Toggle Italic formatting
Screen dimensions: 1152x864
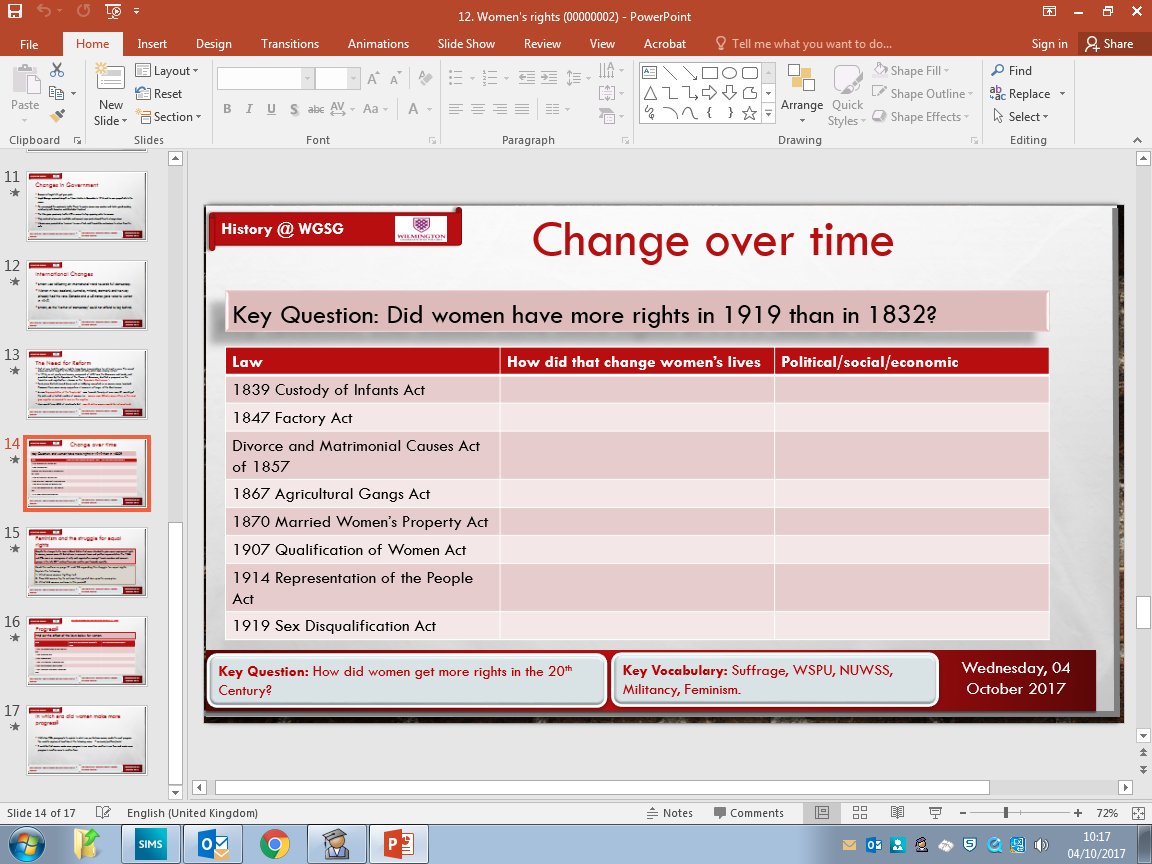[249, 109]
